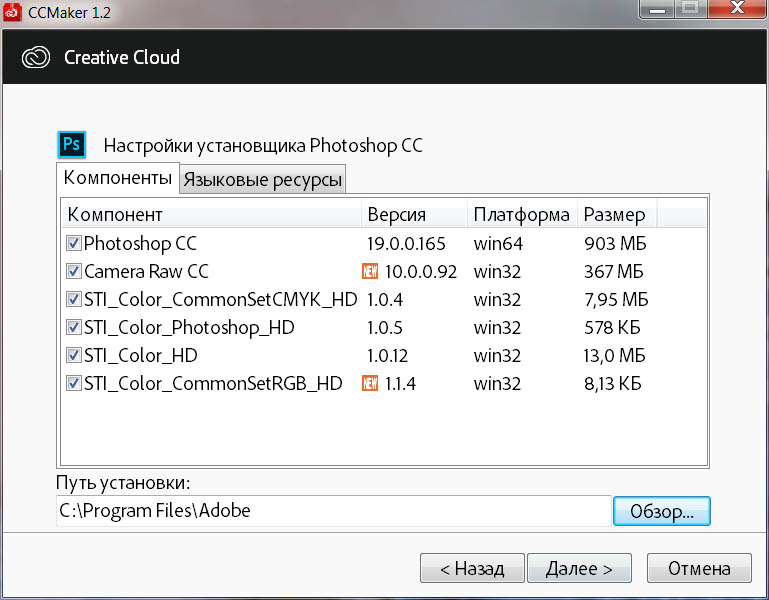This screenshot has height=600, width=769.
Task: Switch to the Компоненты tab
Action: point(118,178)
